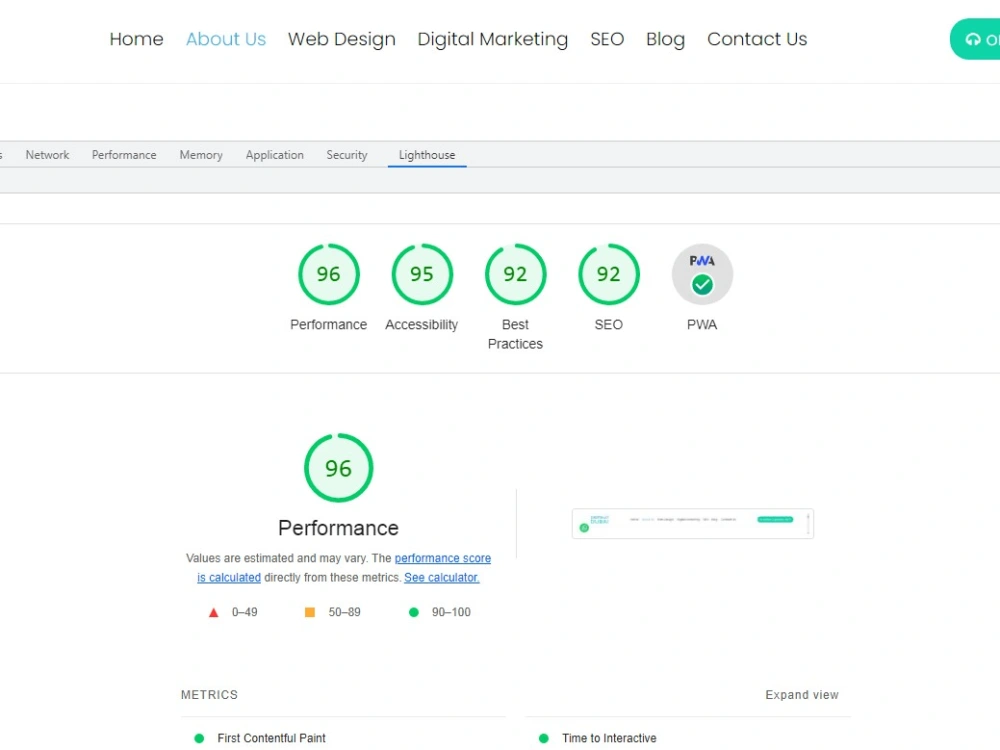Click the green dot beside Time to Interactive
The height and width of the screenshot is (750, 1000).
click(x=543, y=739)
